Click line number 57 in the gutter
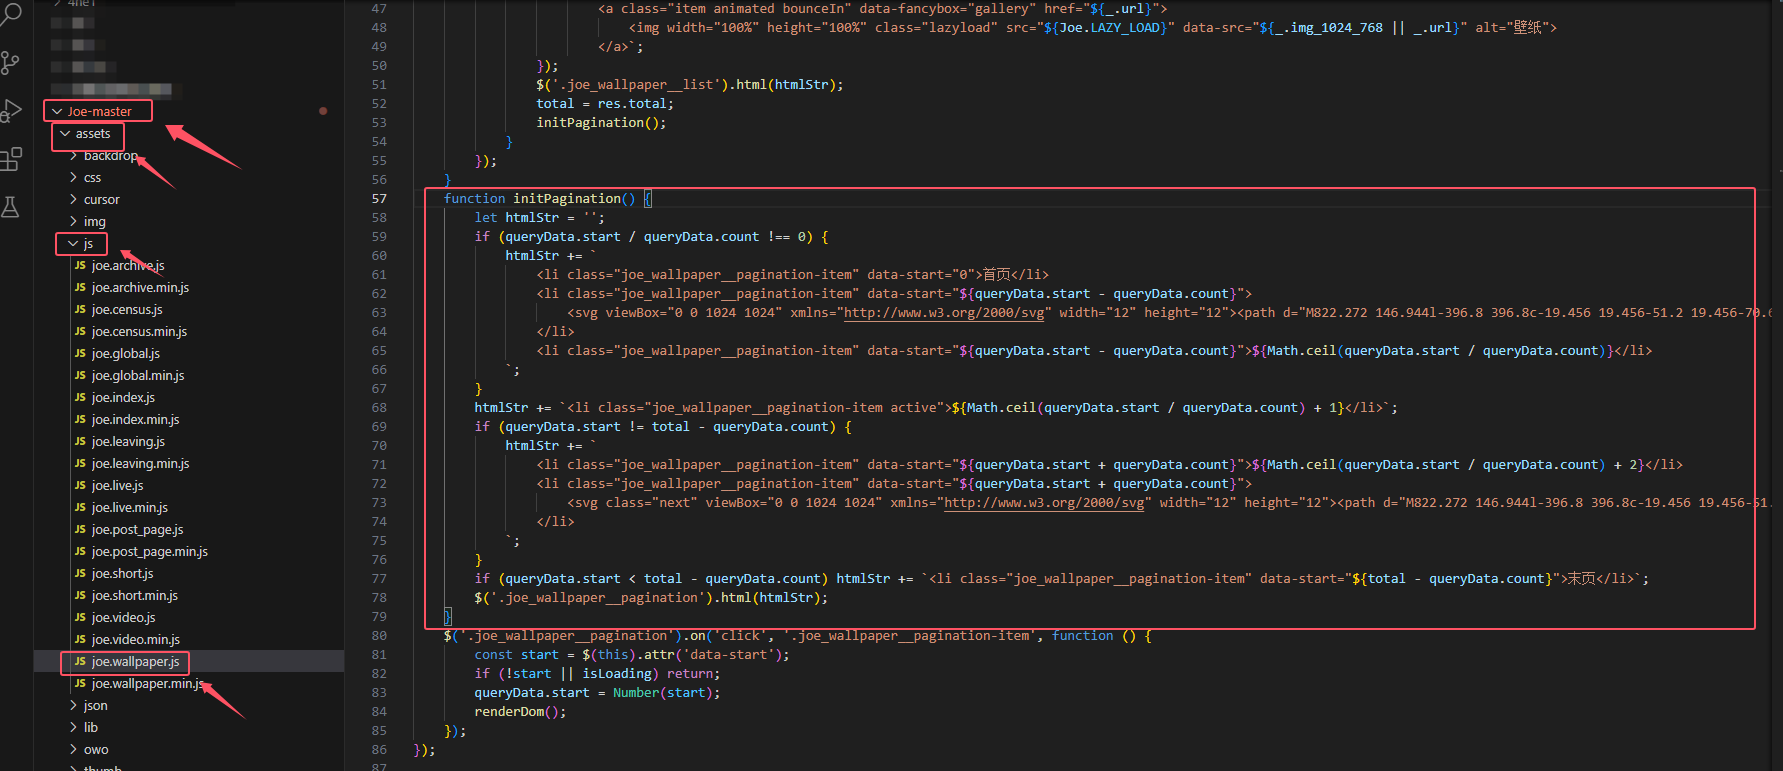The width and height of the screenshot is (1783, 771). click(x=379, y=199)
